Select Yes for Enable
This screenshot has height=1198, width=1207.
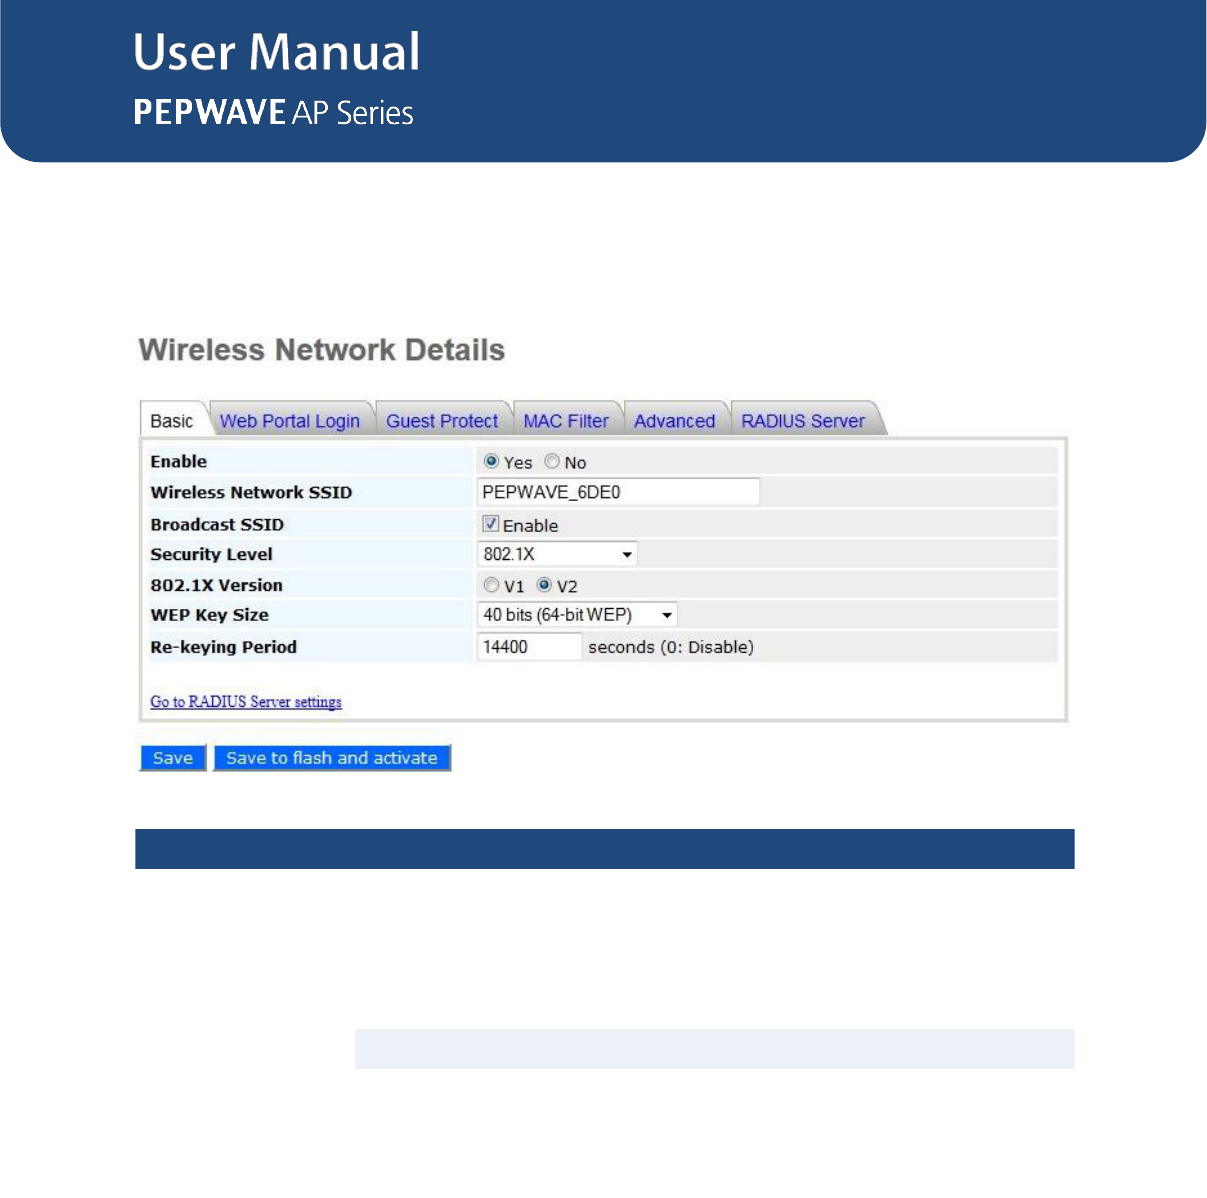(491, 461)
